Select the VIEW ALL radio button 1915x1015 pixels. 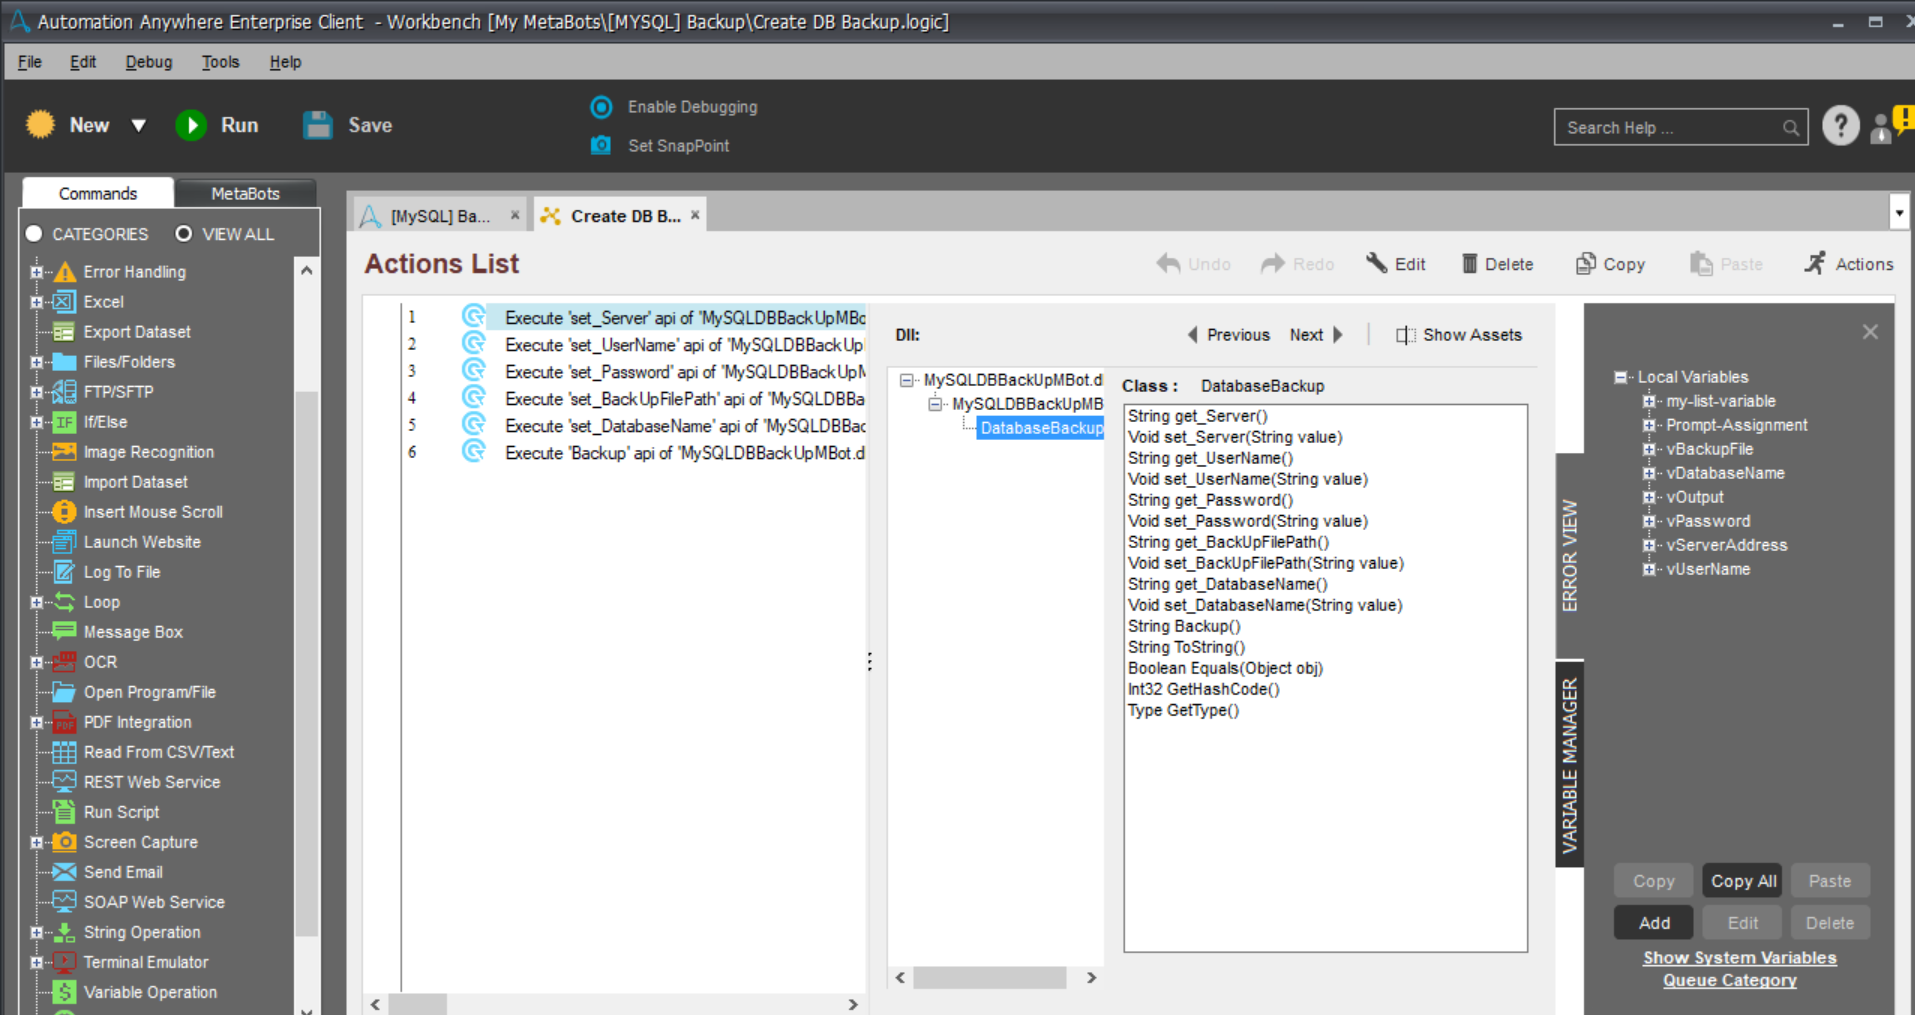(x=183, y=234)
